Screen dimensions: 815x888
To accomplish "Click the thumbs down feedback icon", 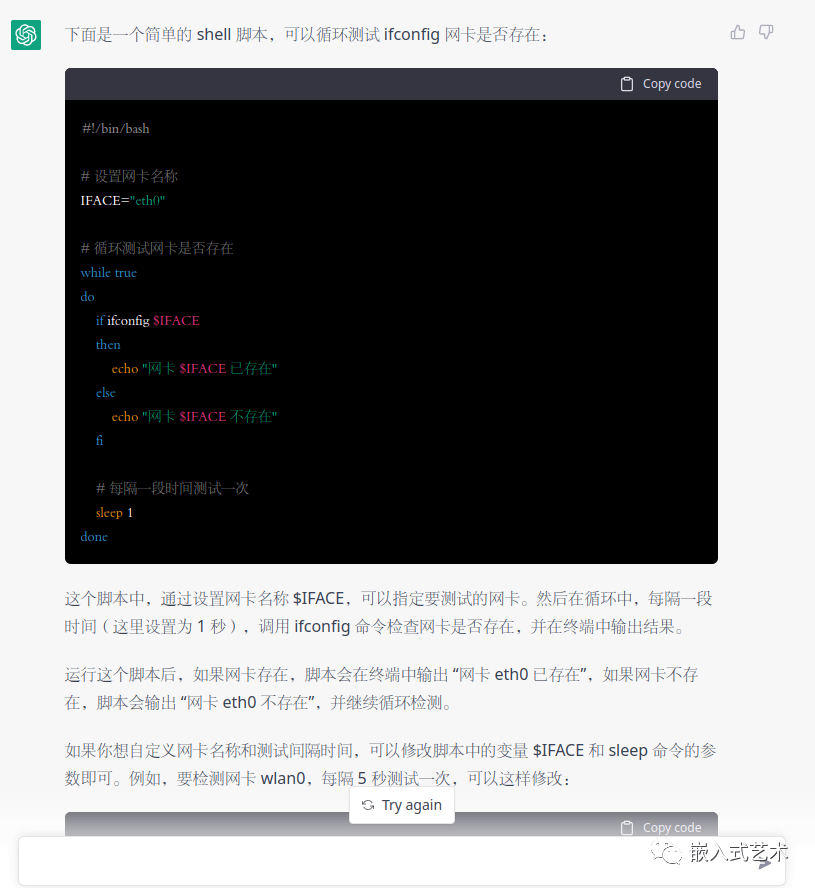I will point(766,32).
